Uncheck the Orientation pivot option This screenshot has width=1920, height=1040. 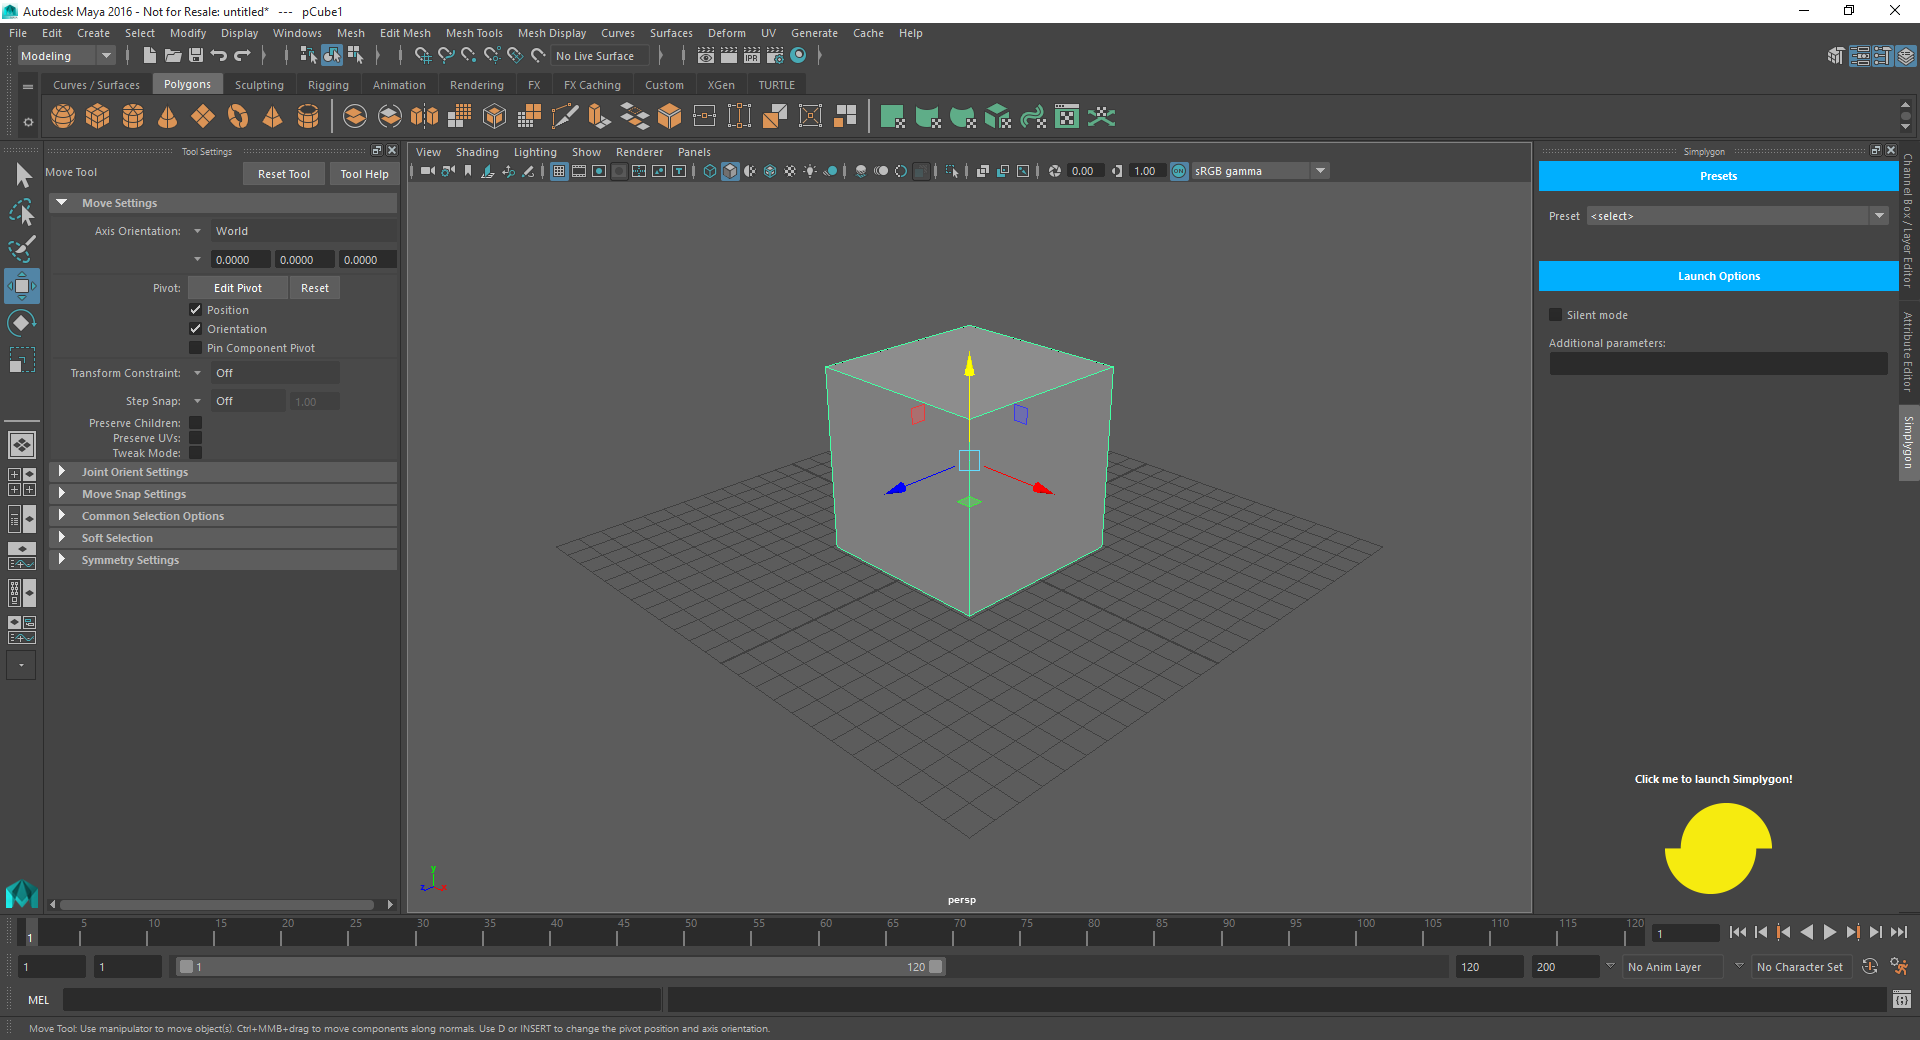[196, 328]
